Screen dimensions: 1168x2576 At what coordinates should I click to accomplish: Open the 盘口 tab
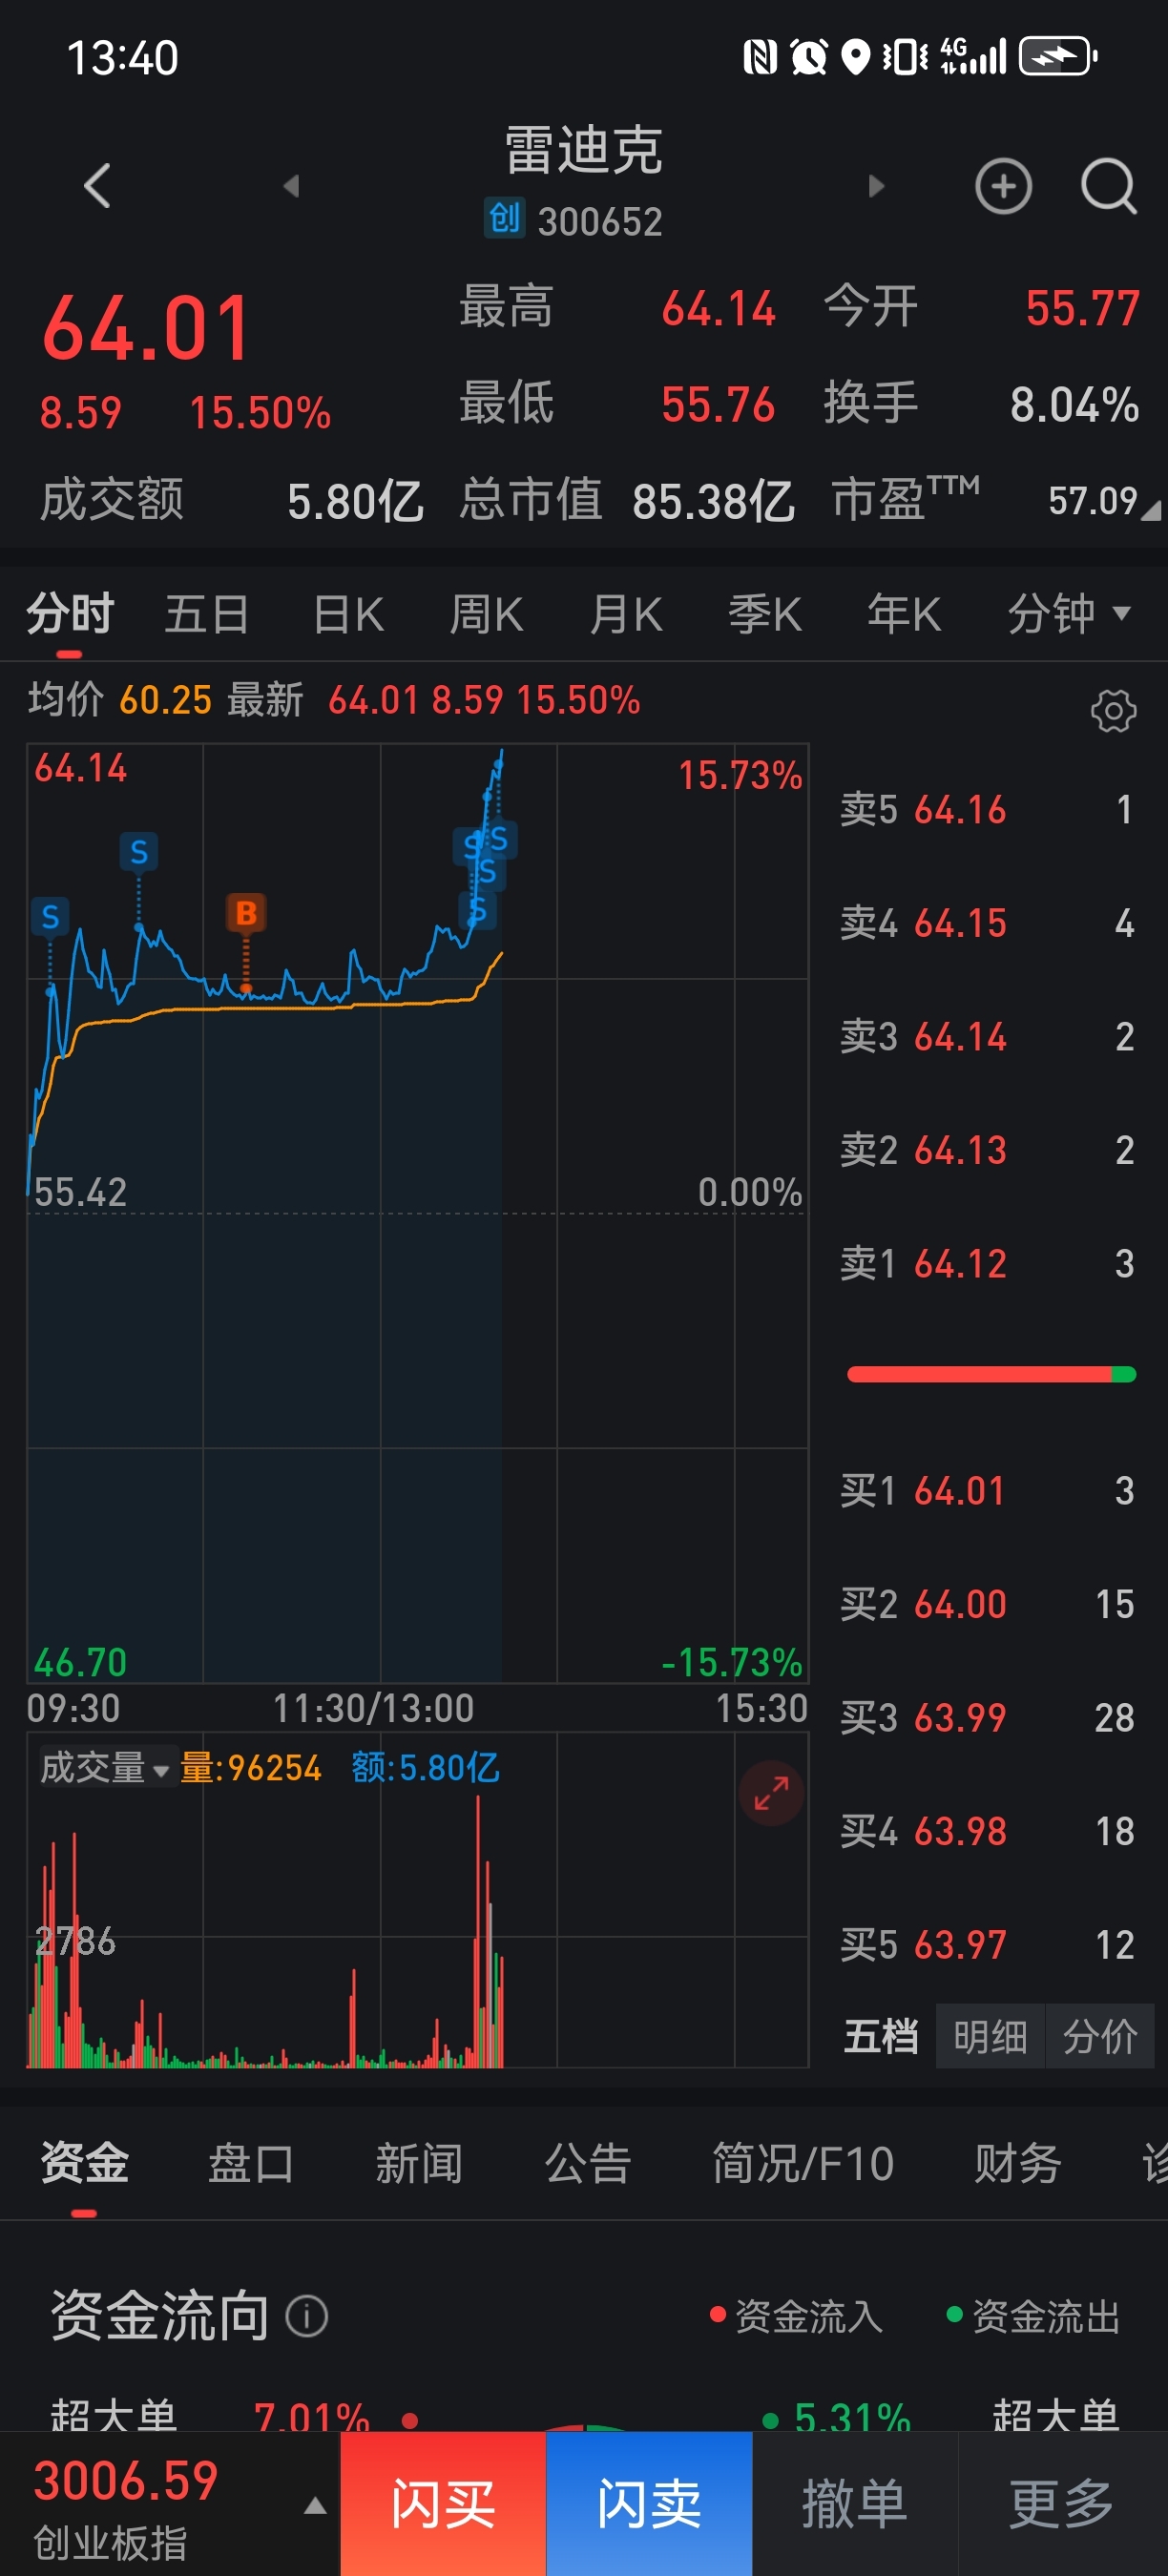pos(251,2163)
